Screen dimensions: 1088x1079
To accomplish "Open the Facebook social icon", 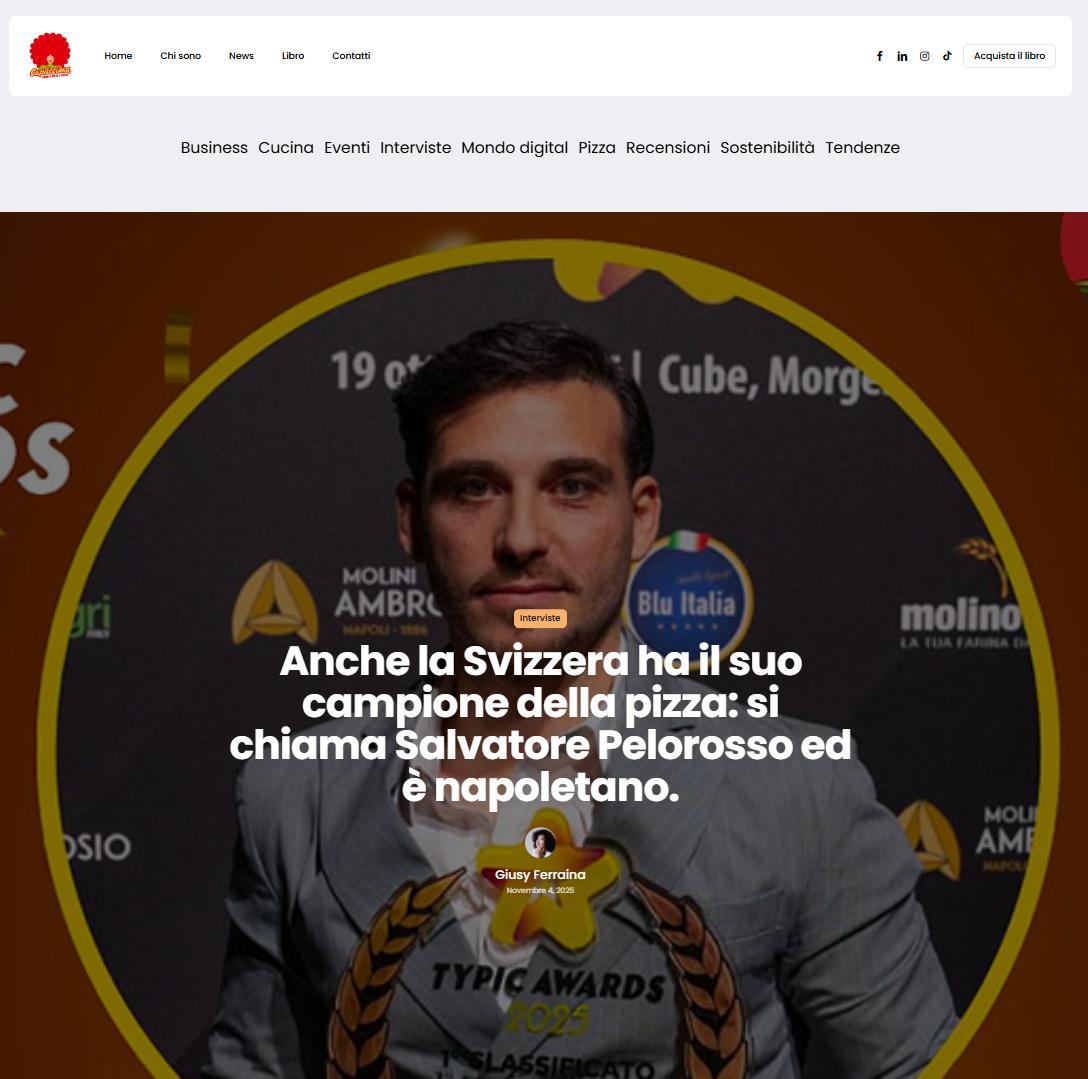I will point(879,56).
